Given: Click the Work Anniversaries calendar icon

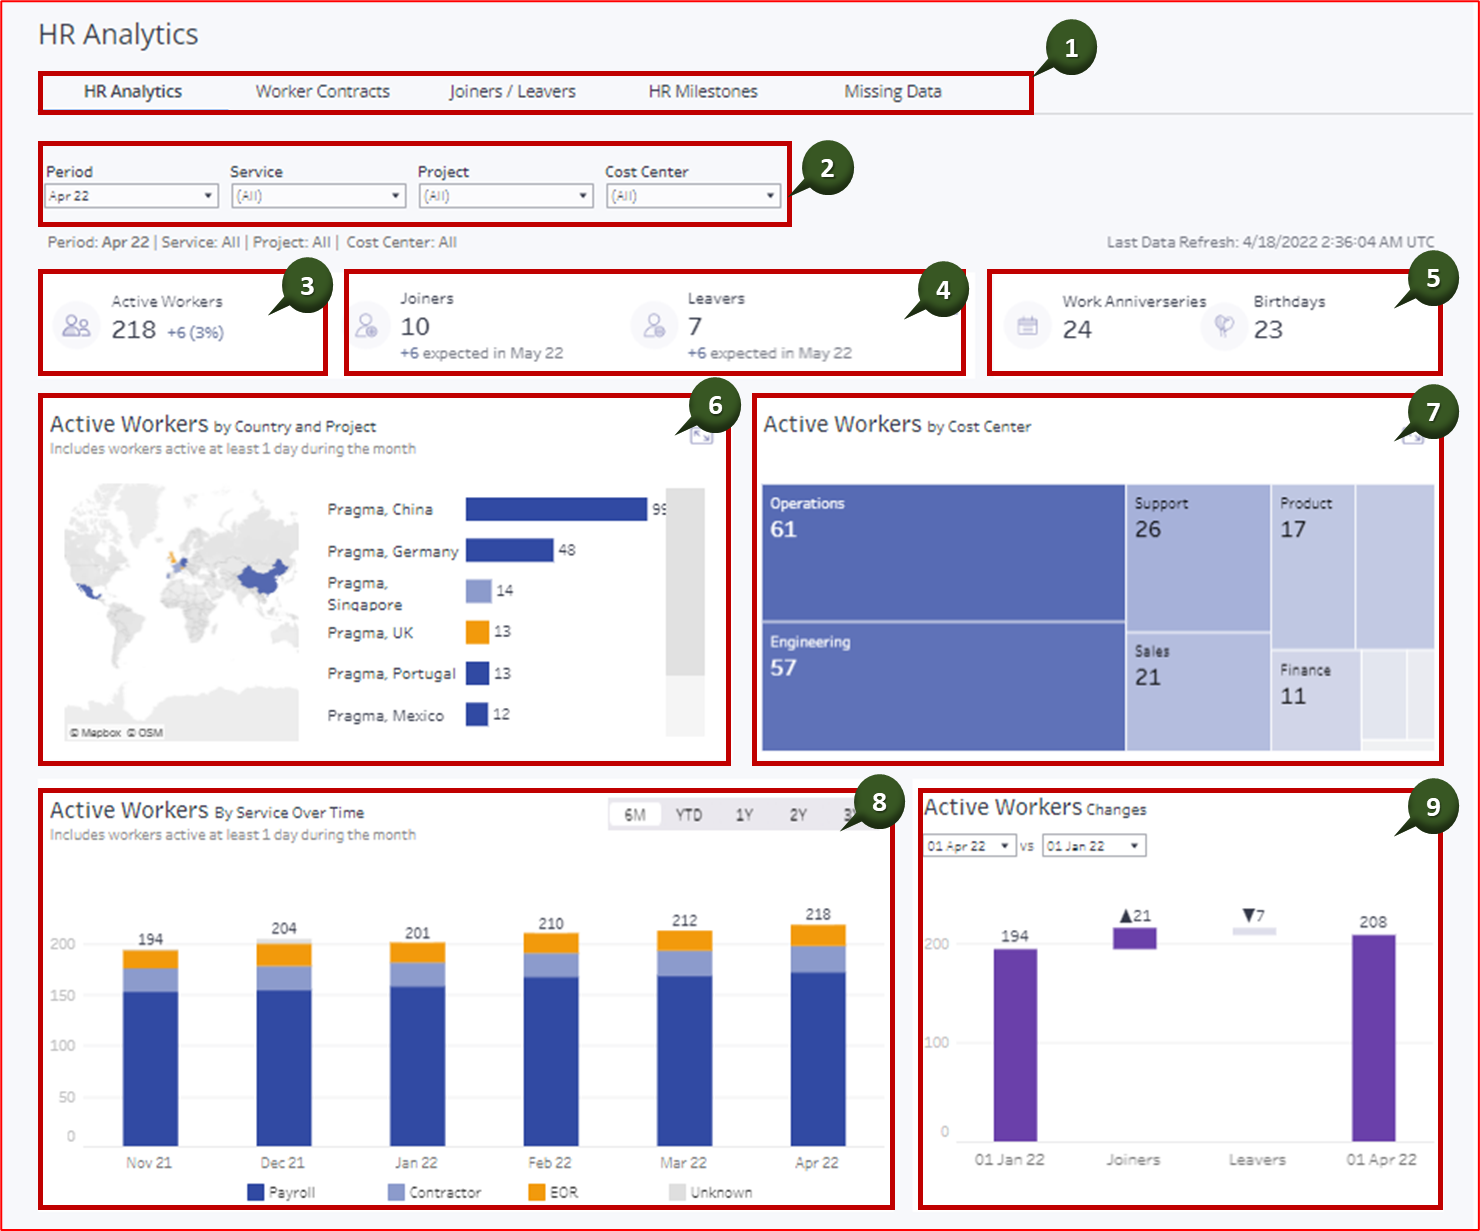Looking at the screenshot, I should [x=1026, y=325].
